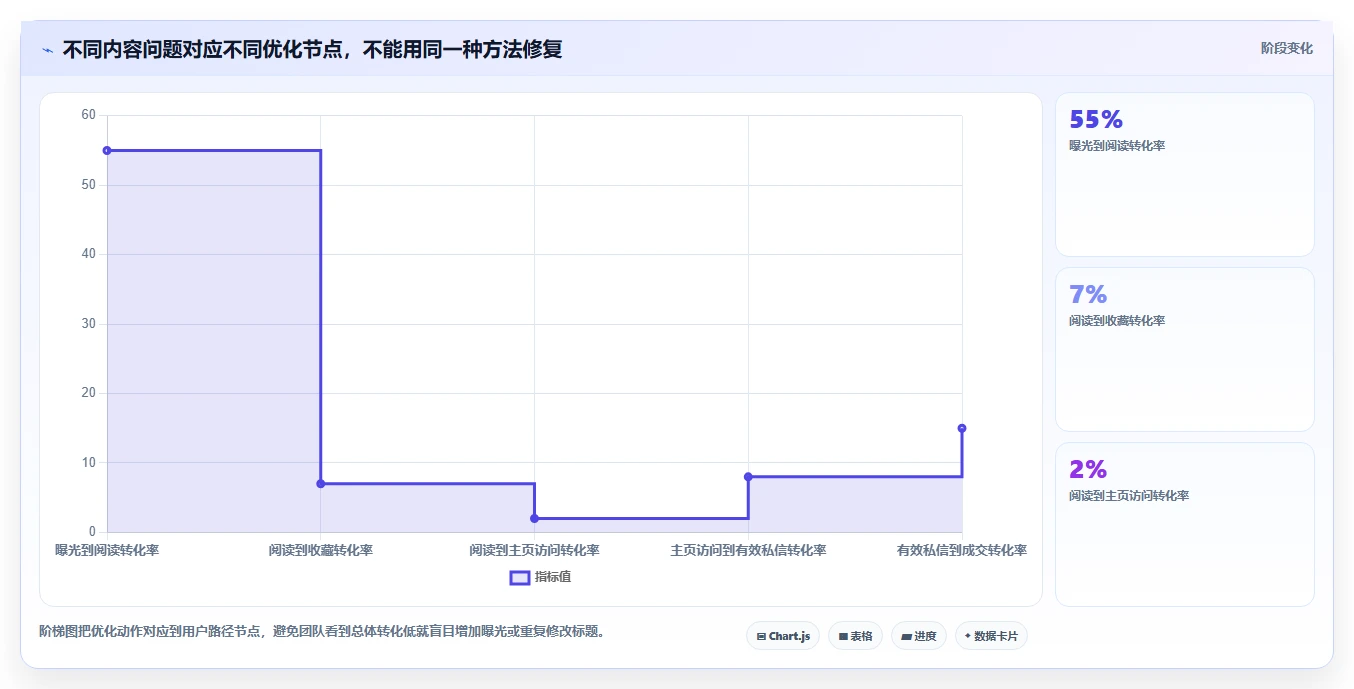Click the data point at 曝光到阅读转化率
The height and width of the screenshot is (689, 1354).
point(107,150)
